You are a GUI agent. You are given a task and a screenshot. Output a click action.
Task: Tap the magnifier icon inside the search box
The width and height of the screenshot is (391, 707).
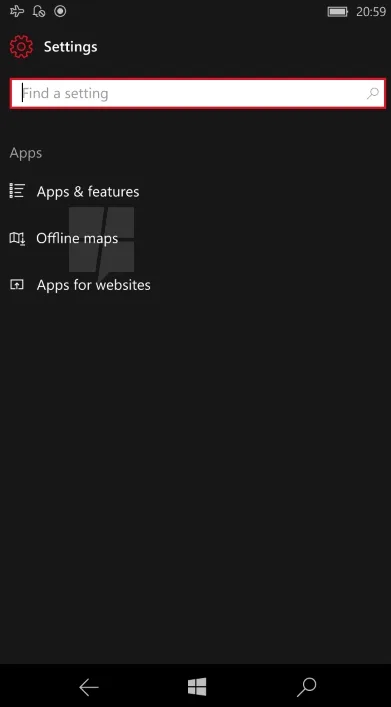(x=373, y=93)
